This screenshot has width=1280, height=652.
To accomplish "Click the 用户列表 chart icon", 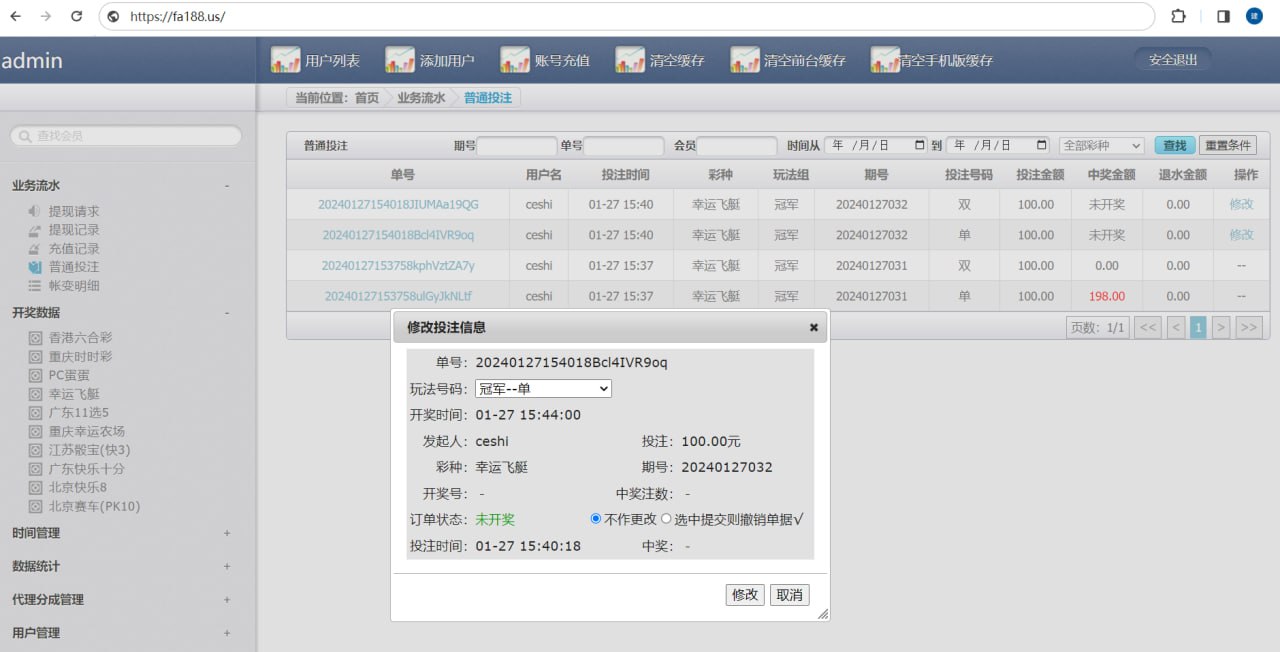I will pos(285,60).
